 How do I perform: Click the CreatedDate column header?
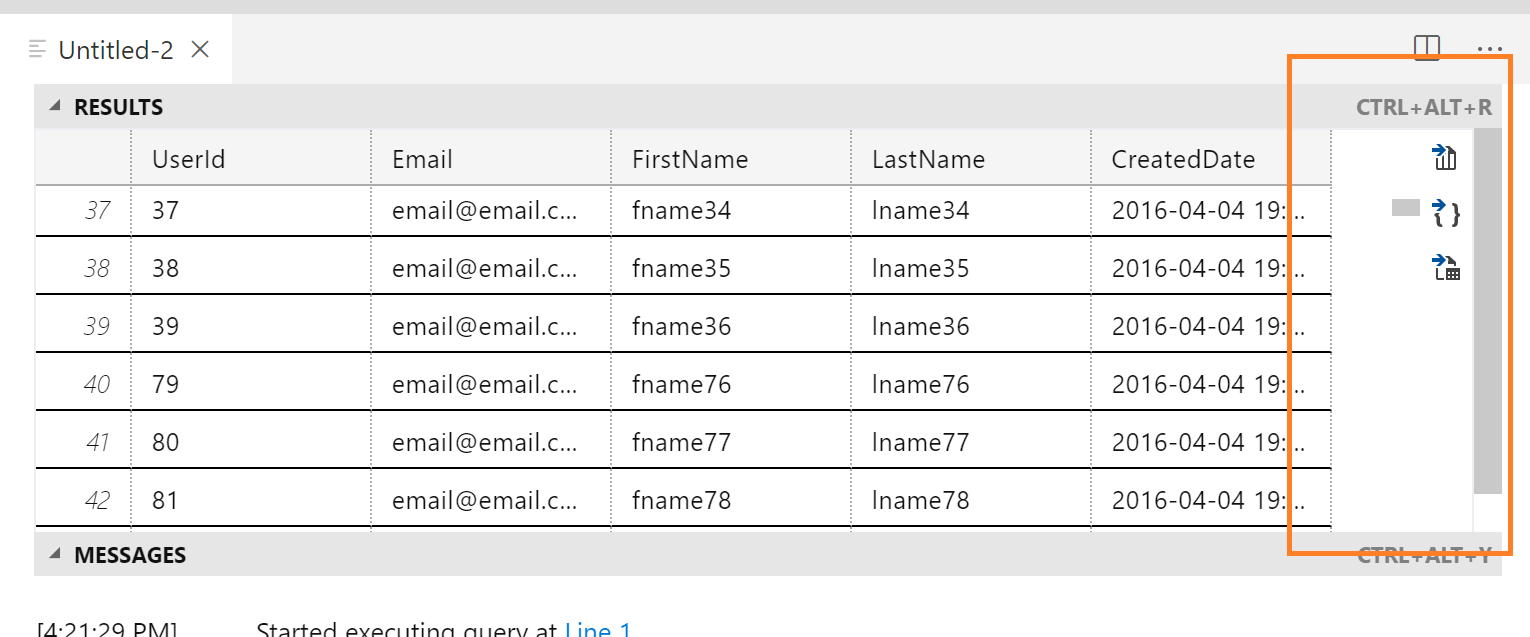point(1184,158)
